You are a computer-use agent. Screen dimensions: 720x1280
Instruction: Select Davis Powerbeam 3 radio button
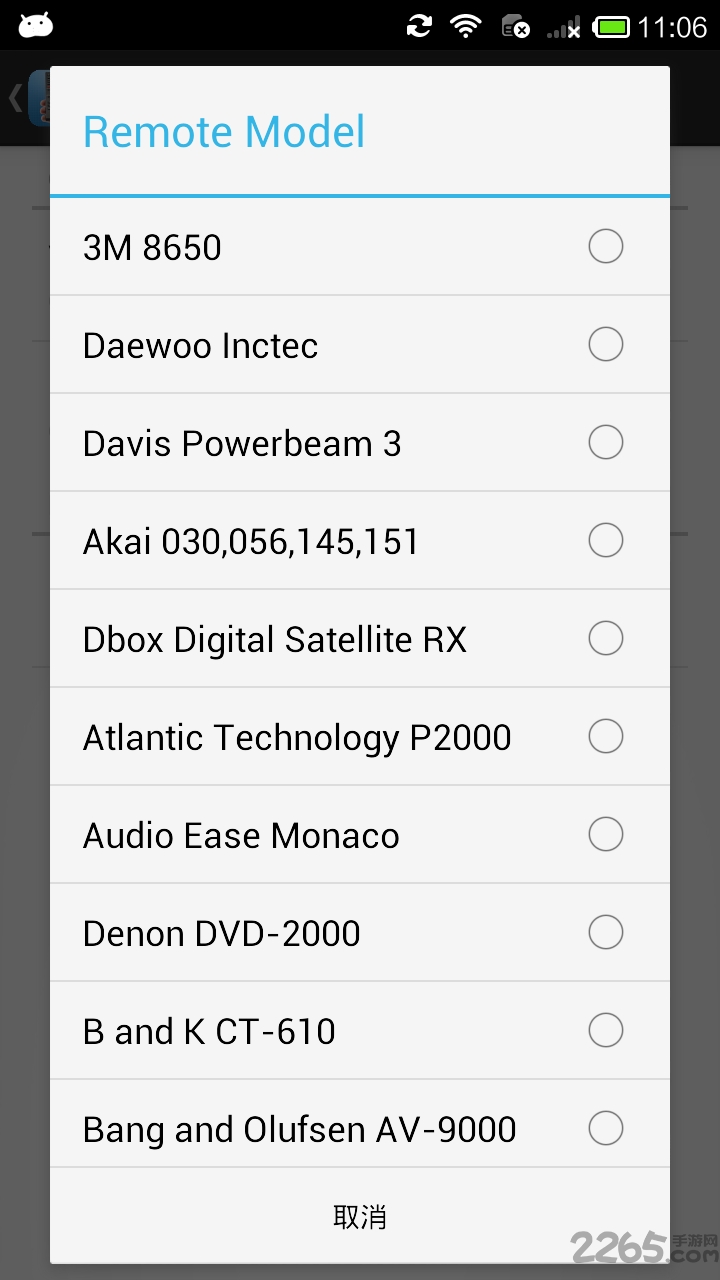point(605,442)
